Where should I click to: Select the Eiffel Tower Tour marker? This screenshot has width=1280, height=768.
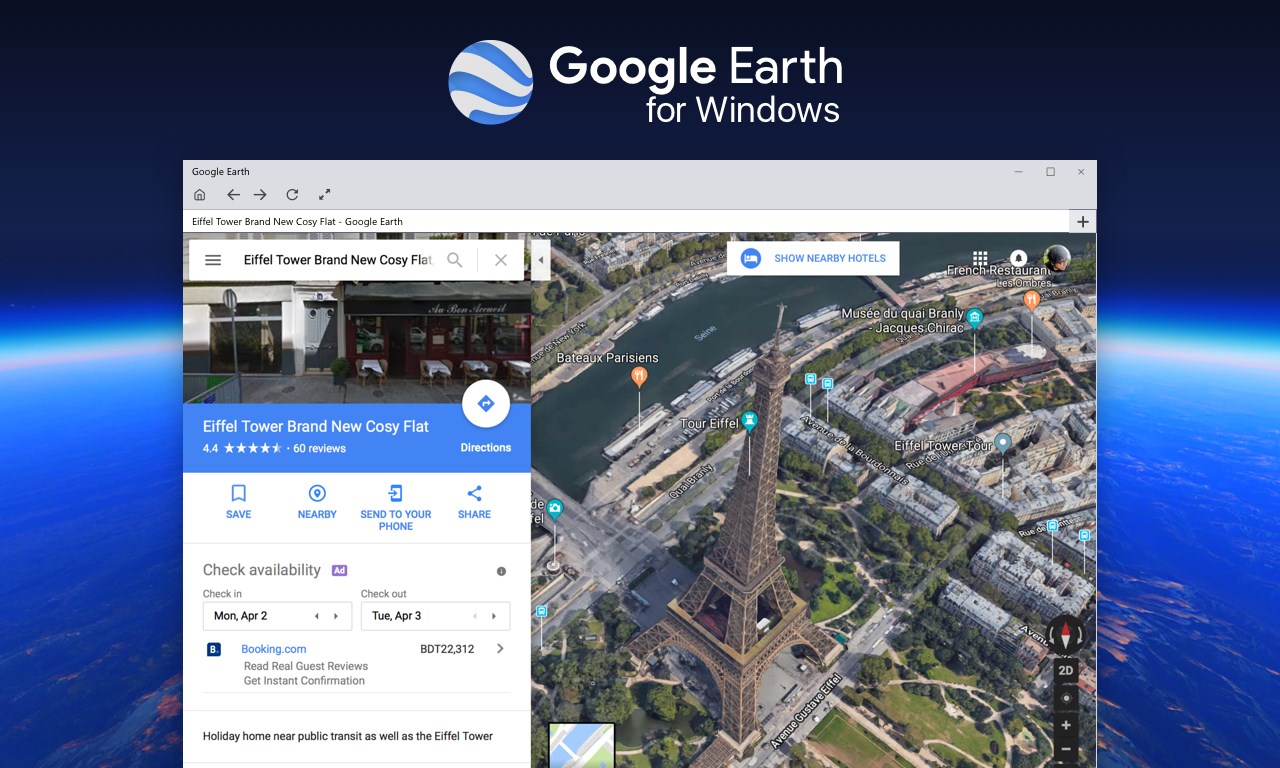1003,443
